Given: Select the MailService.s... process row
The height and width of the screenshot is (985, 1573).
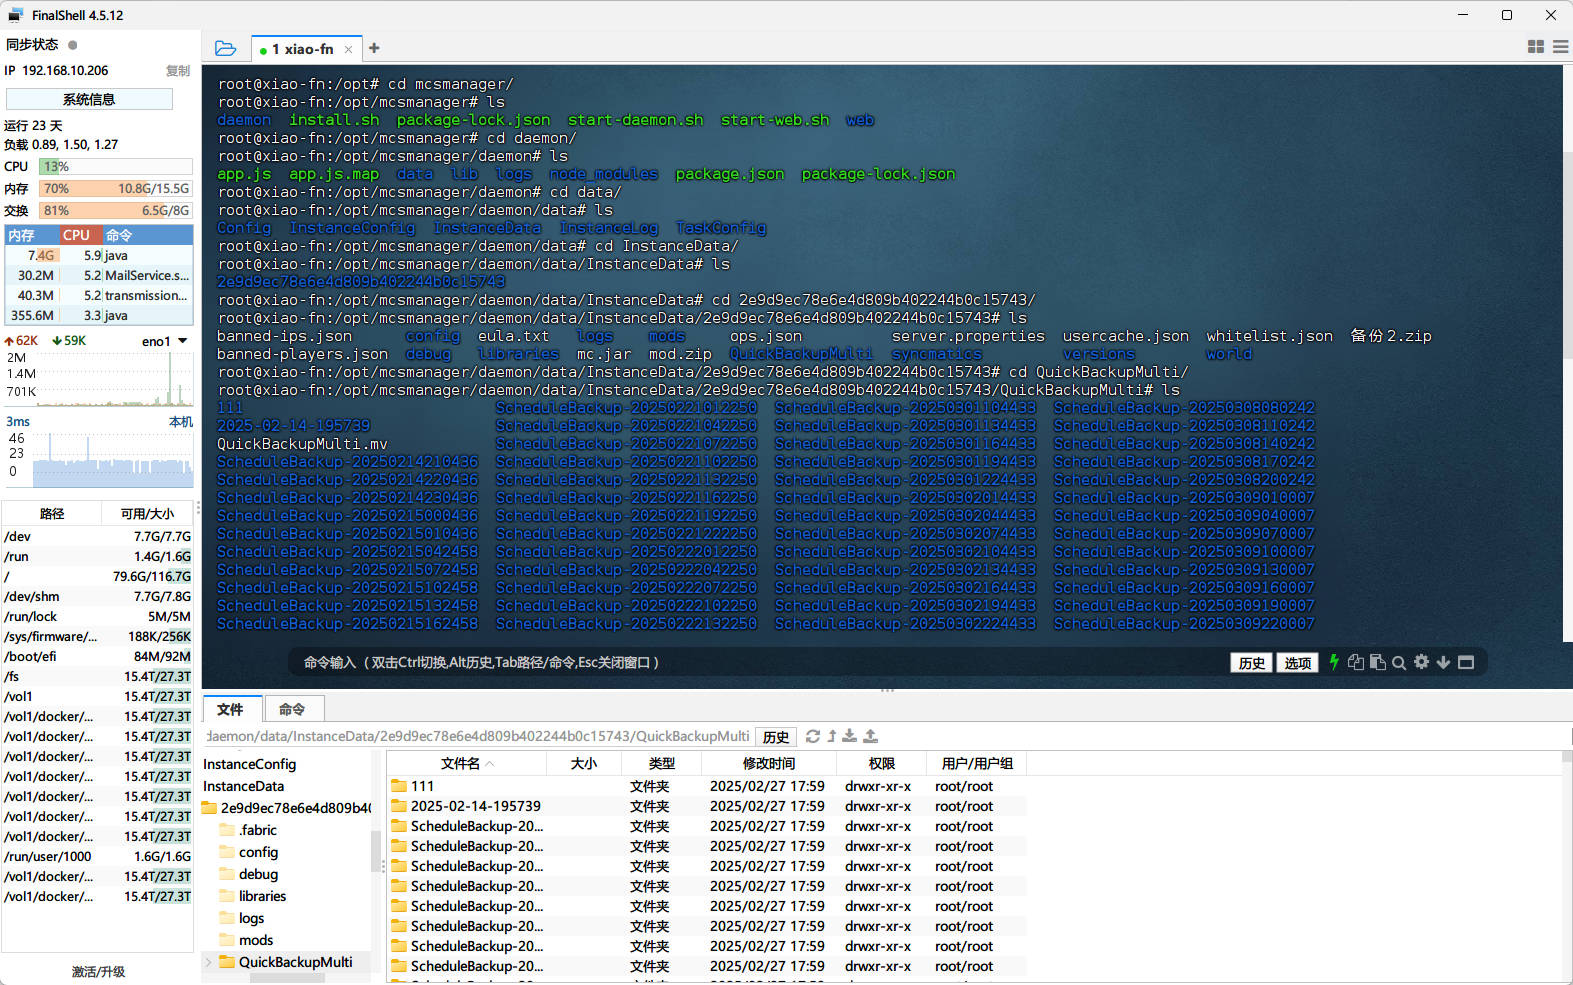Looking at the screenshot, I should point(99,275).
